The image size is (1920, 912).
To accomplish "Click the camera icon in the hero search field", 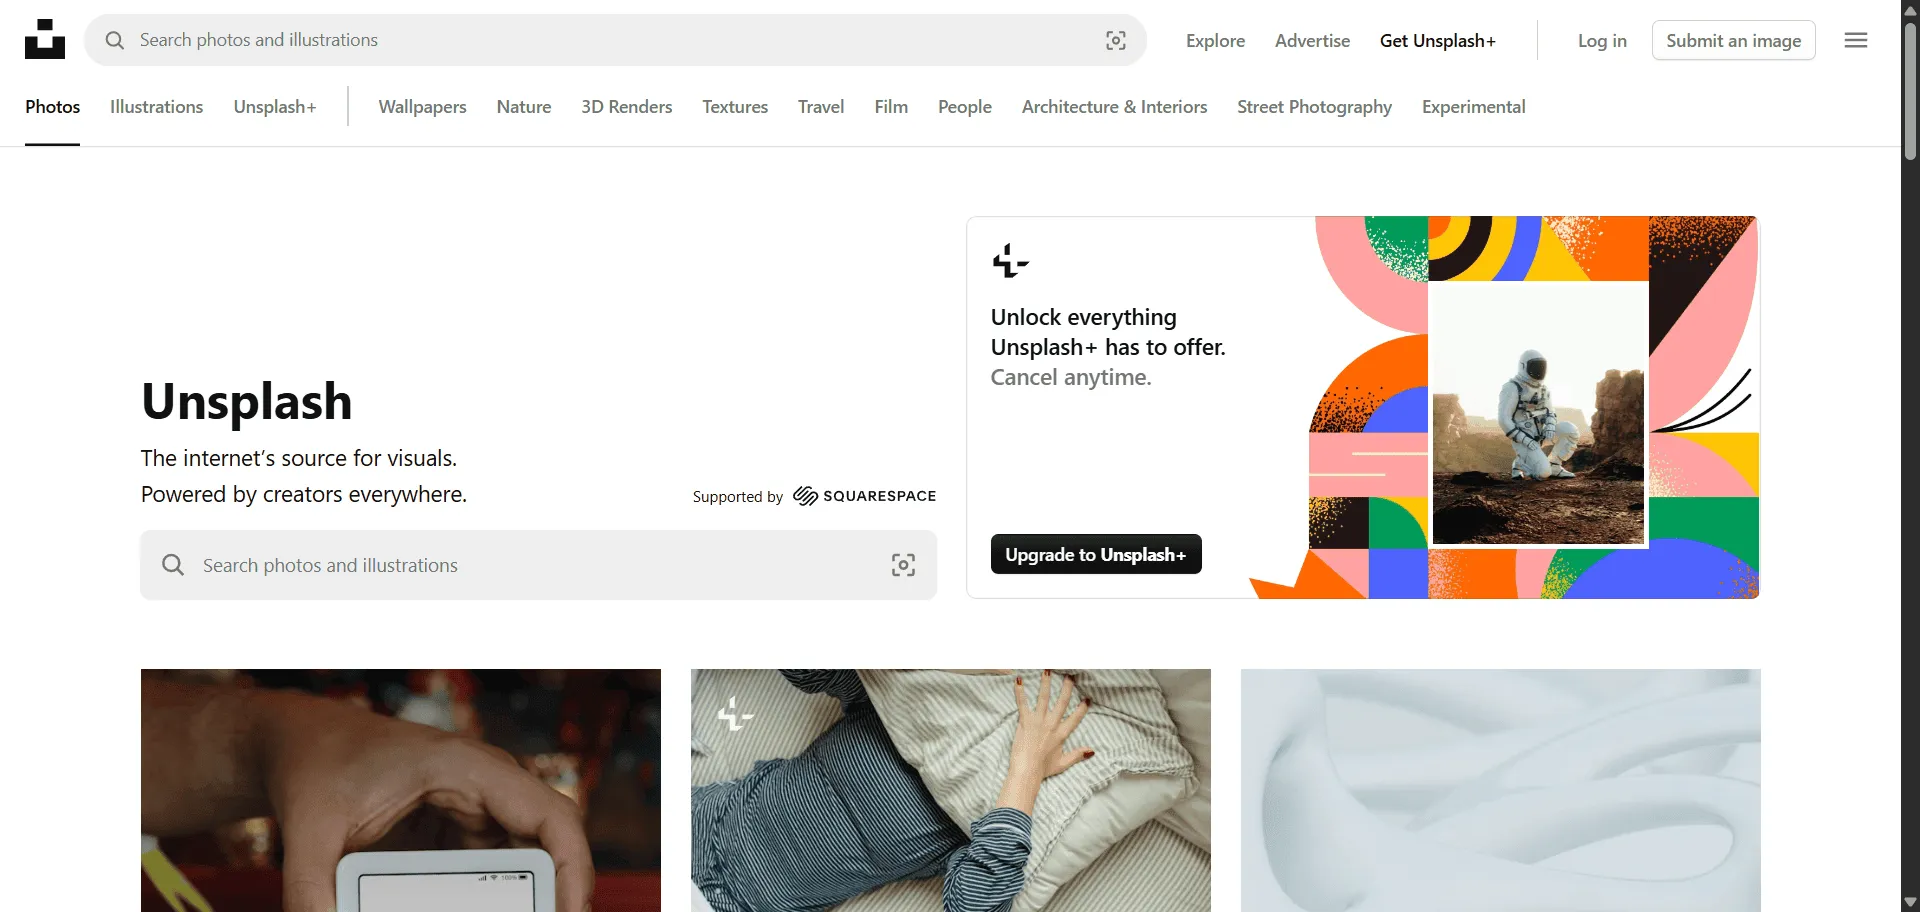I will pos(902,565).
